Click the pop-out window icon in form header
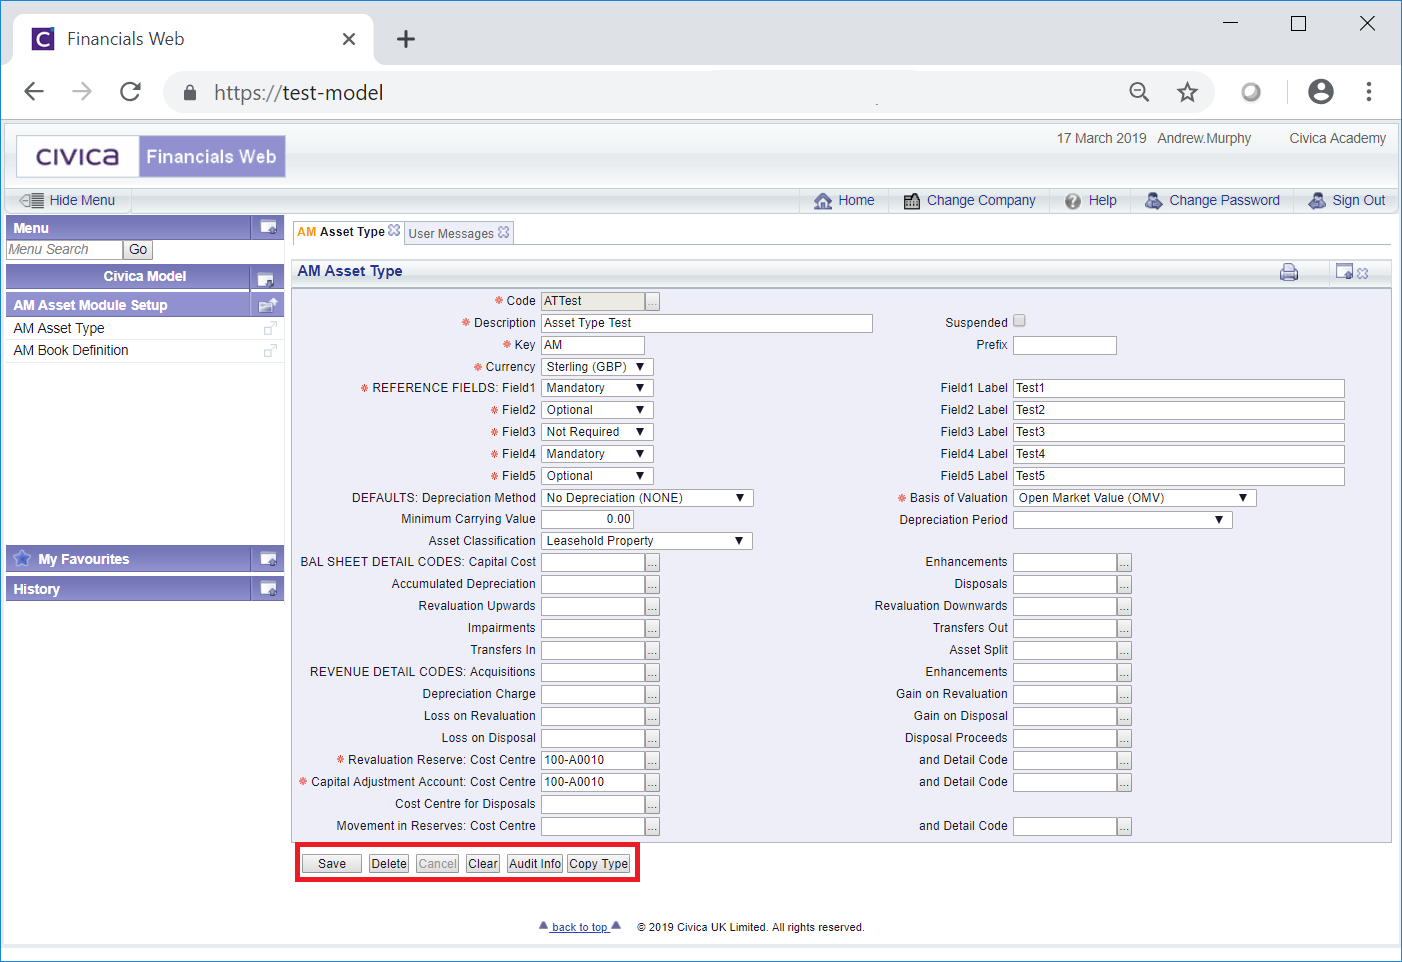This screenshot has height=962, width=1402. [1344, 272]
